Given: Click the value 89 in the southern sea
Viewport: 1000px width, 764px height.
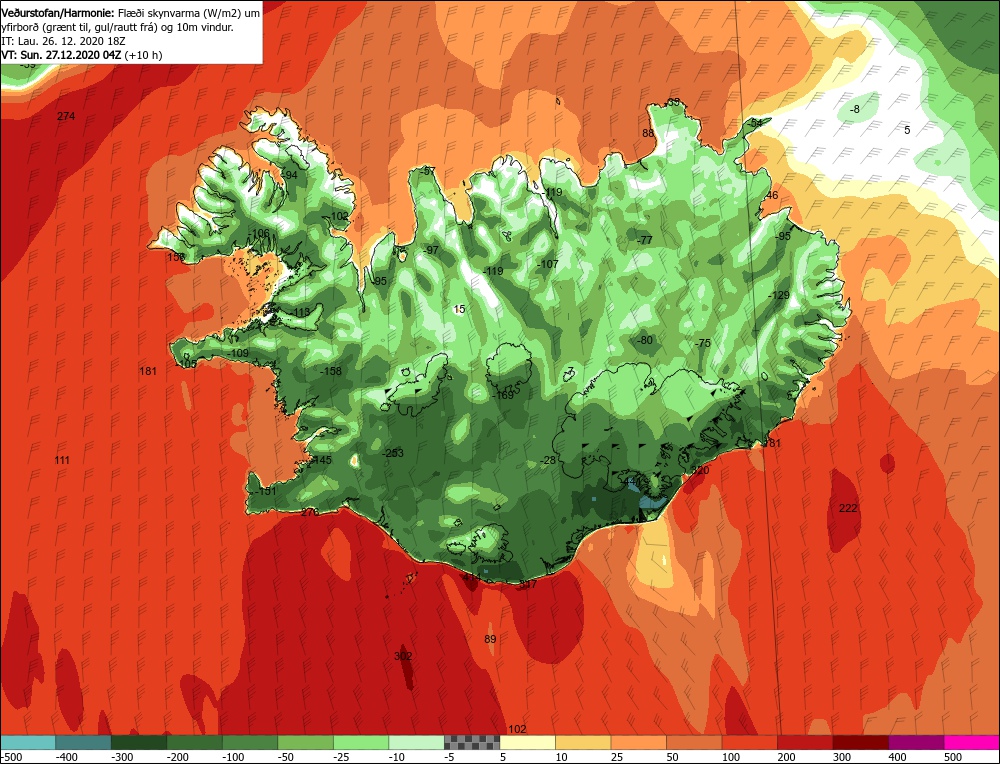Looking at the screenshot, I should 490,640.
